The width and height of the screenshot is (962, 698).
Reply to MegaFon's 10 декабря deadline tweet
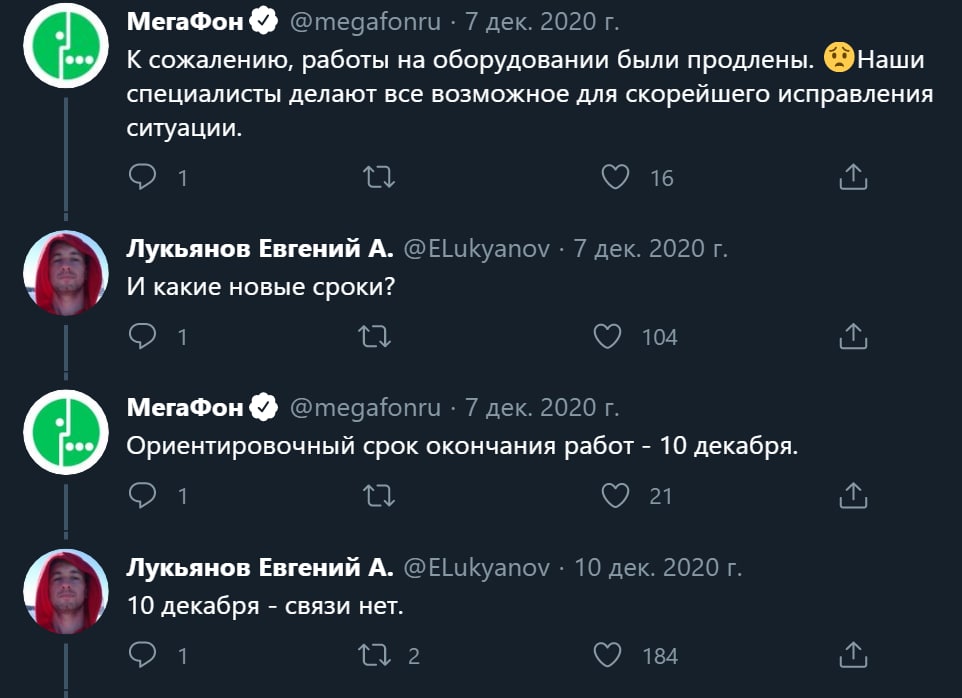point(143,495)
